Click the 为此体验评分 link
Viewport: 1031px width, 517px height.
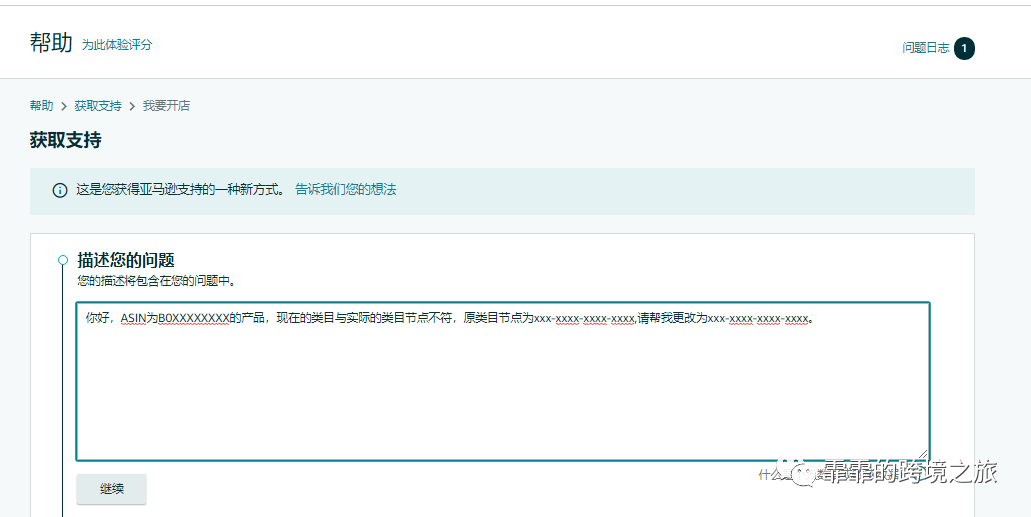tap(116, 45)
